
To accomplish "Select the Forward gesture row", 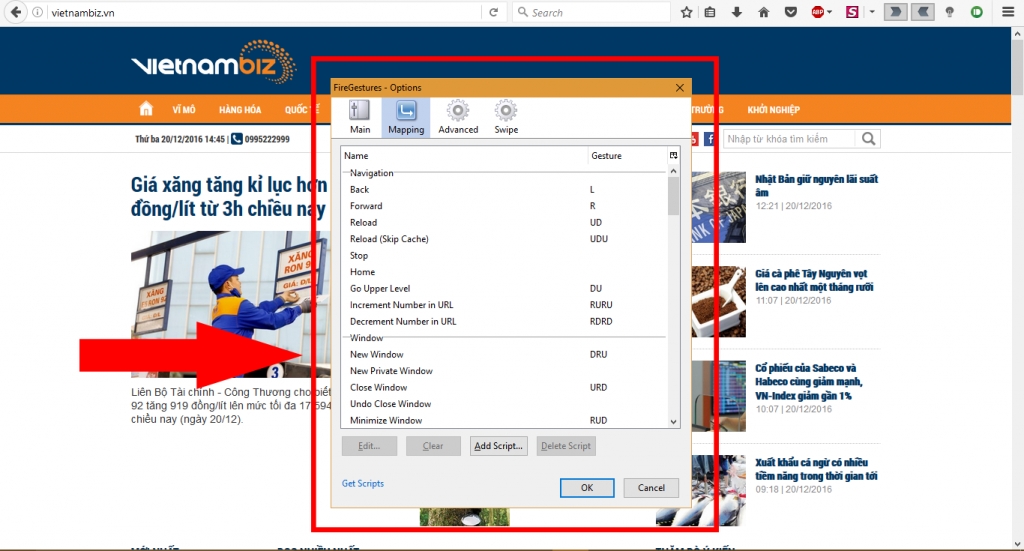I will point(504,206).
